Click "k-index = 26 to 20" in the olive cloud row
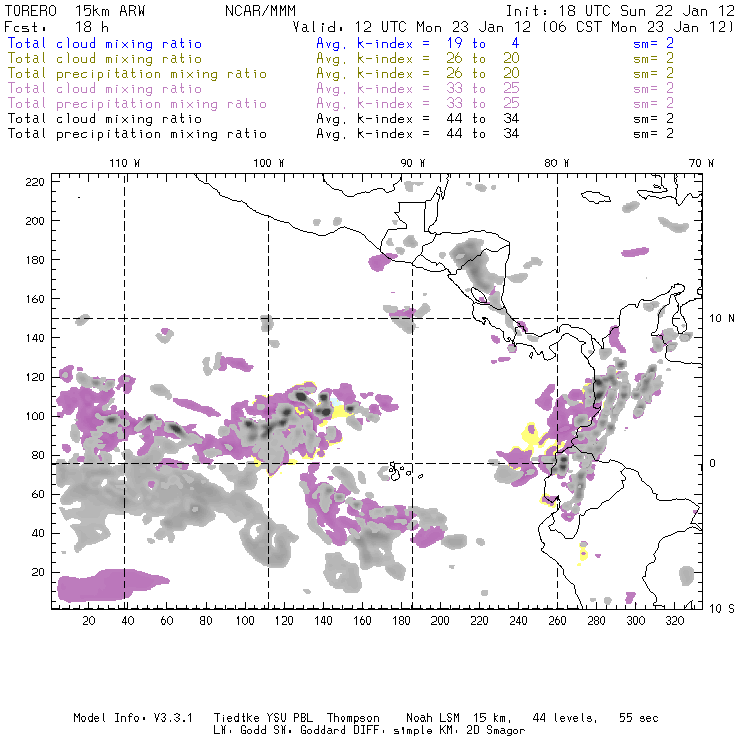 [438, 59]
